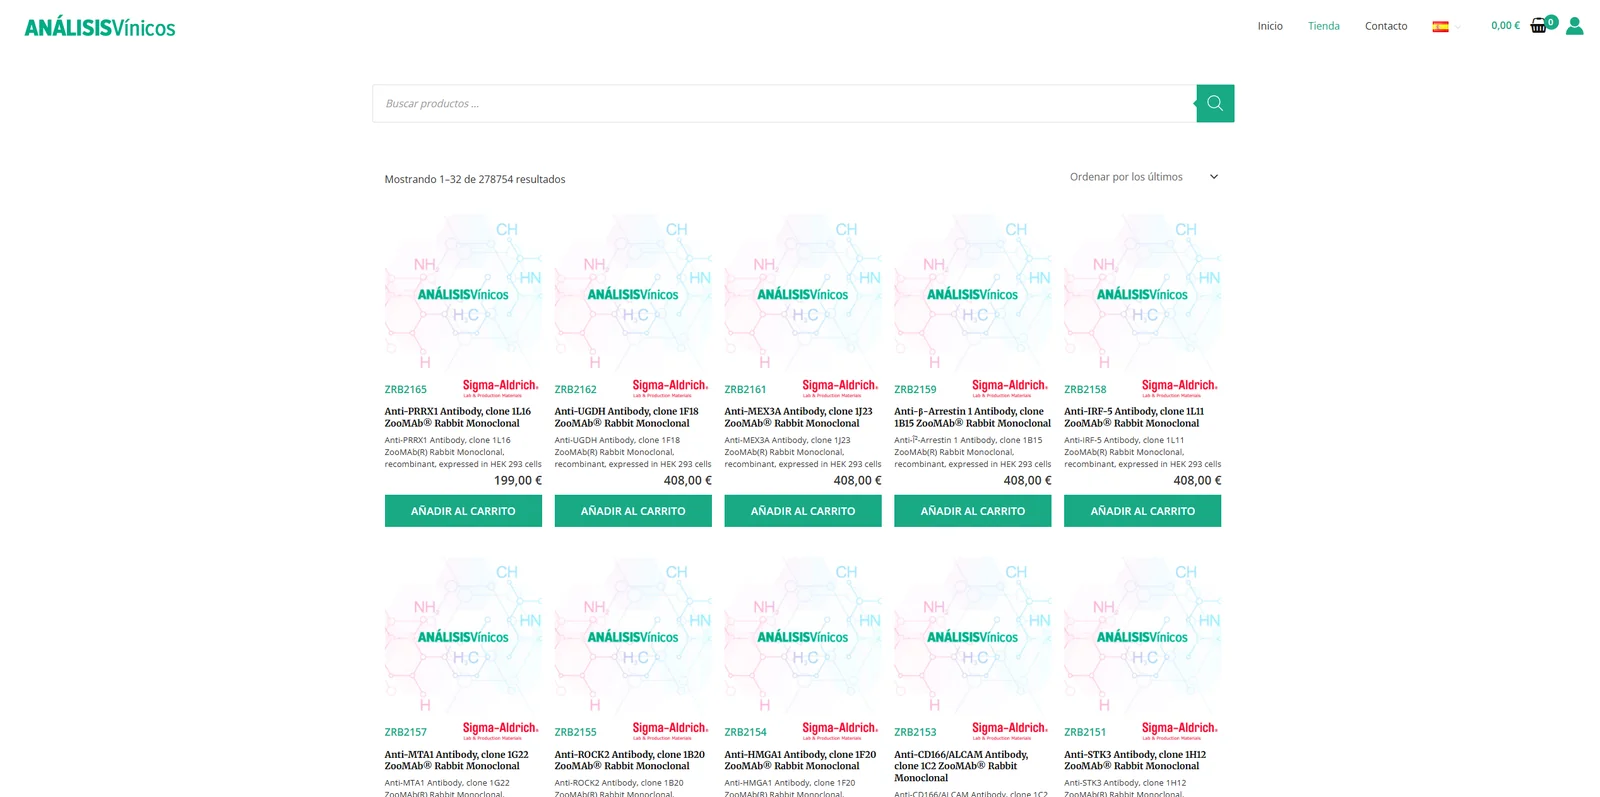Open the Anti-HMGA1 Antibody product title

pyautogui.click(x=800, y=760)
